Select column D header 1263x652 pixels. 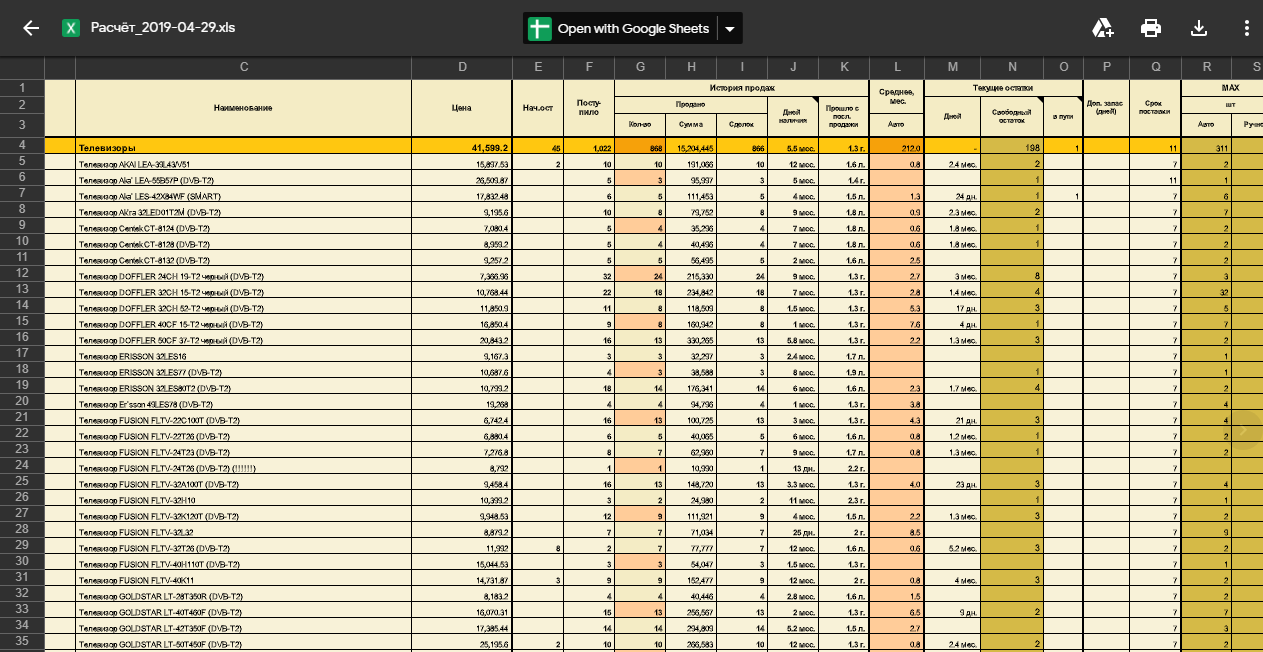pos(462,67)
